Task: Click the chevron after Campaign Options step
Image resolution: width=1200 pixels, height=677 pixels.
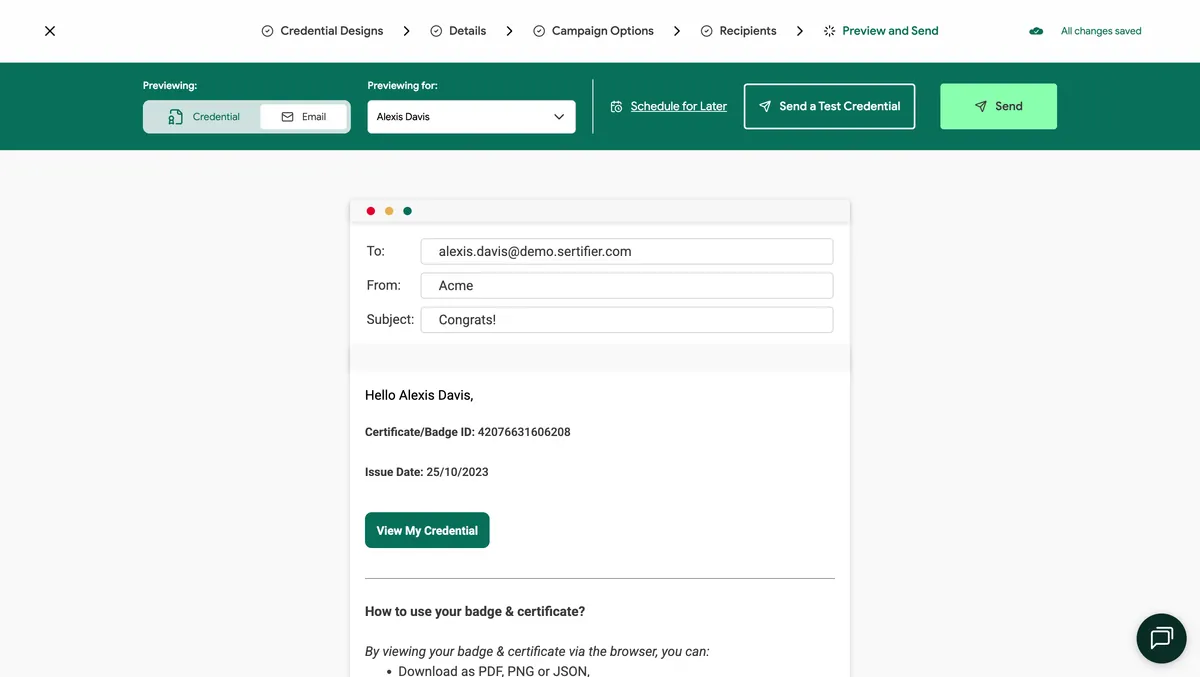Action: click(x=677, y=31)
